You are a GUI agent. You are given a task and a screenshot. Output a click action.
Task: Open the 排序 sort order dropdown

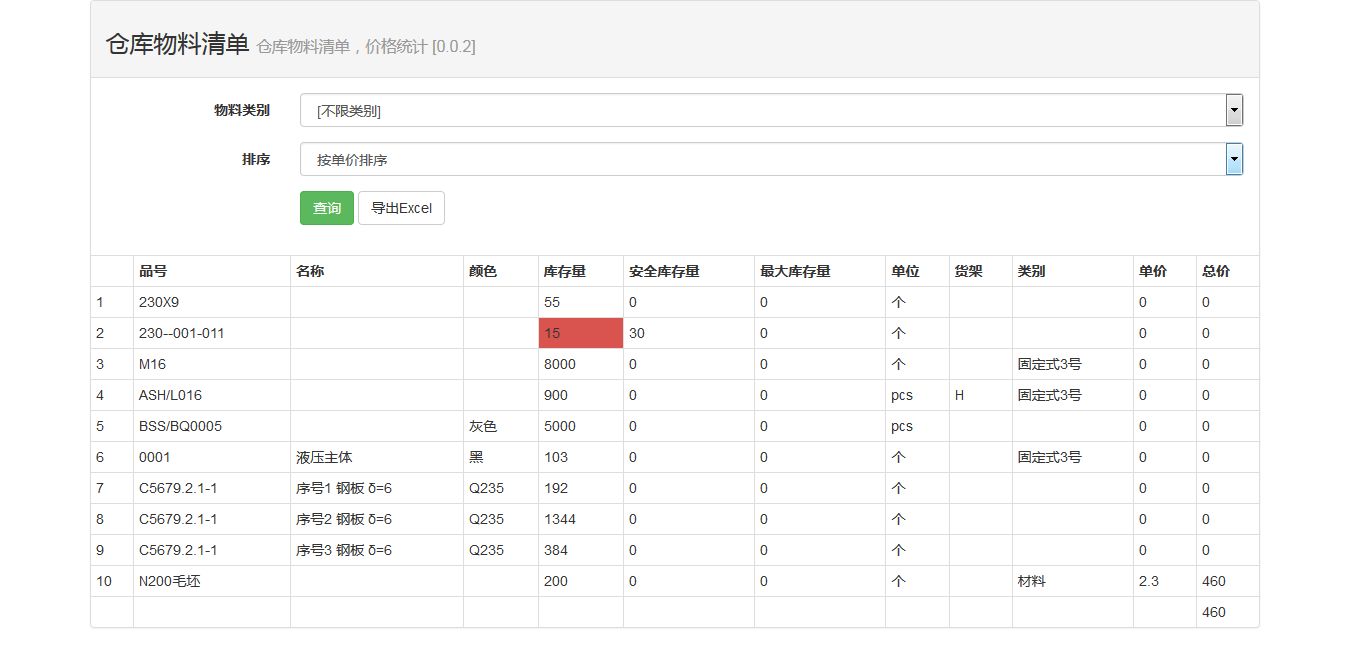coord(770,160)
